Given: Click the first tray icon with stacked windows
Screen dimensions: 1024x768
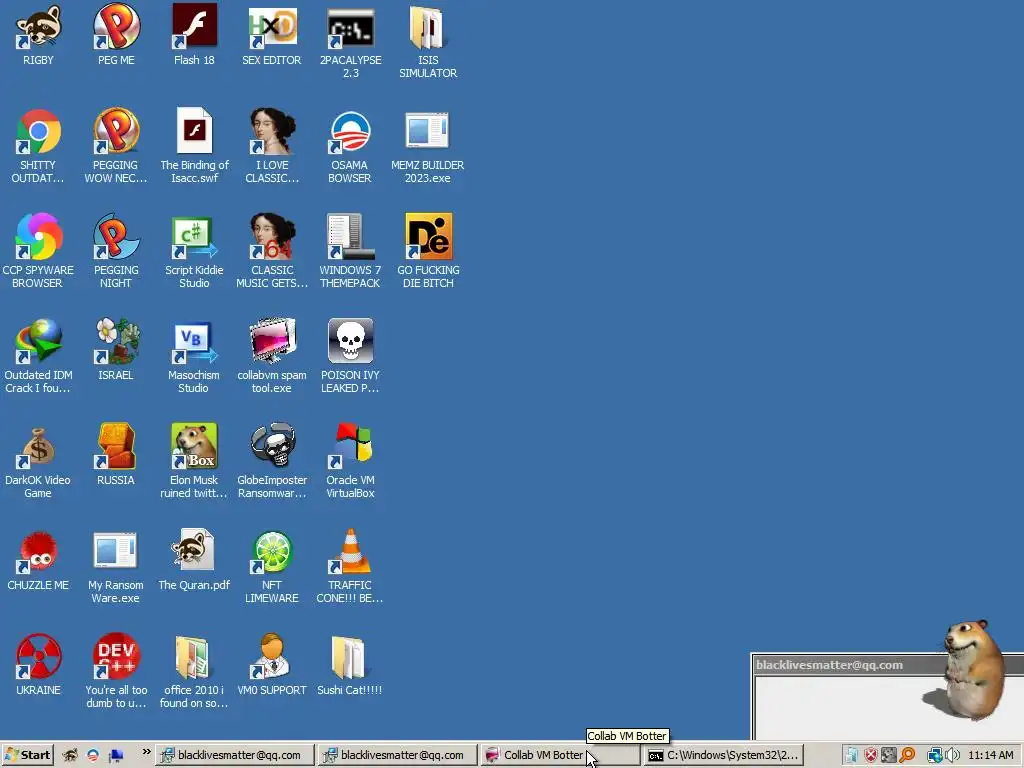Looking at the screenshot, I should coord(850,756).
